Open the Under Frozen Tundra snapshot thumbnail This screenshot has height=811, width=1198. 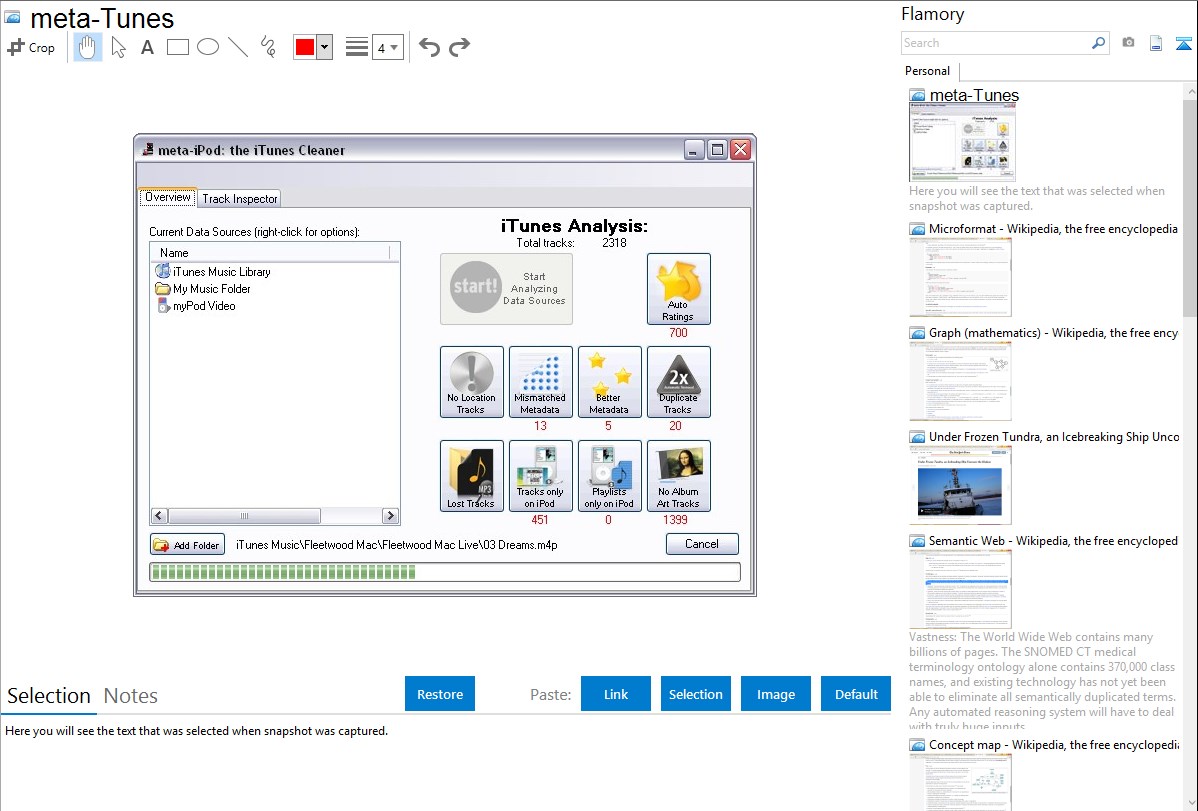coord(960,485)
